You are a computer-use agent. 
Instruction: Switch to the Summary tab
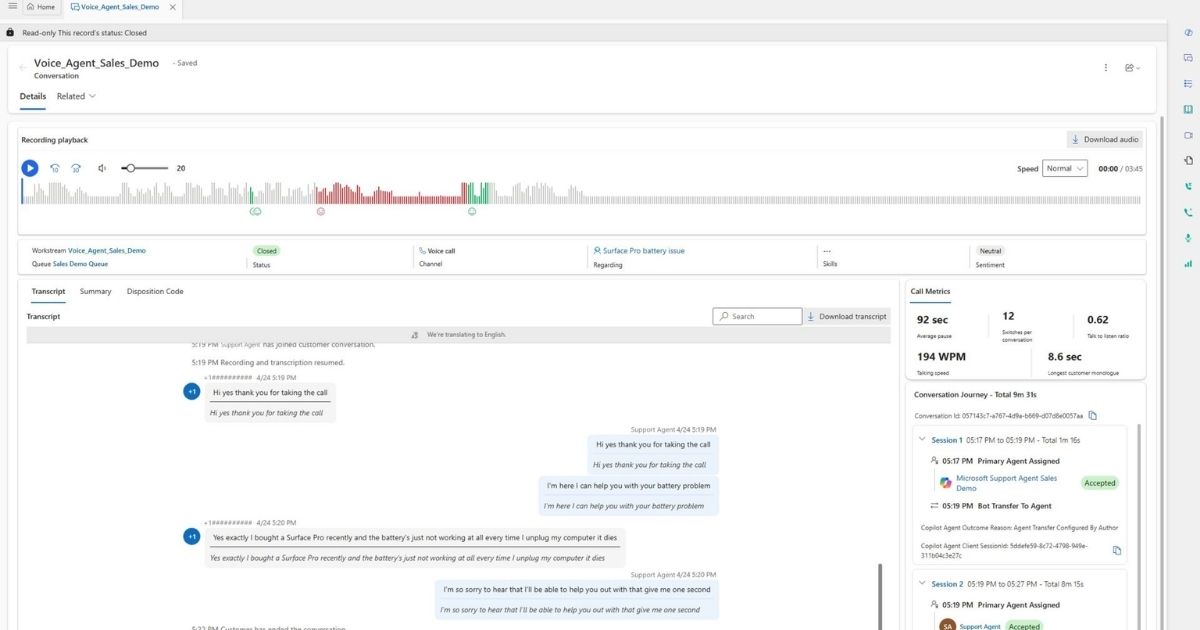(x=96, y=291)
